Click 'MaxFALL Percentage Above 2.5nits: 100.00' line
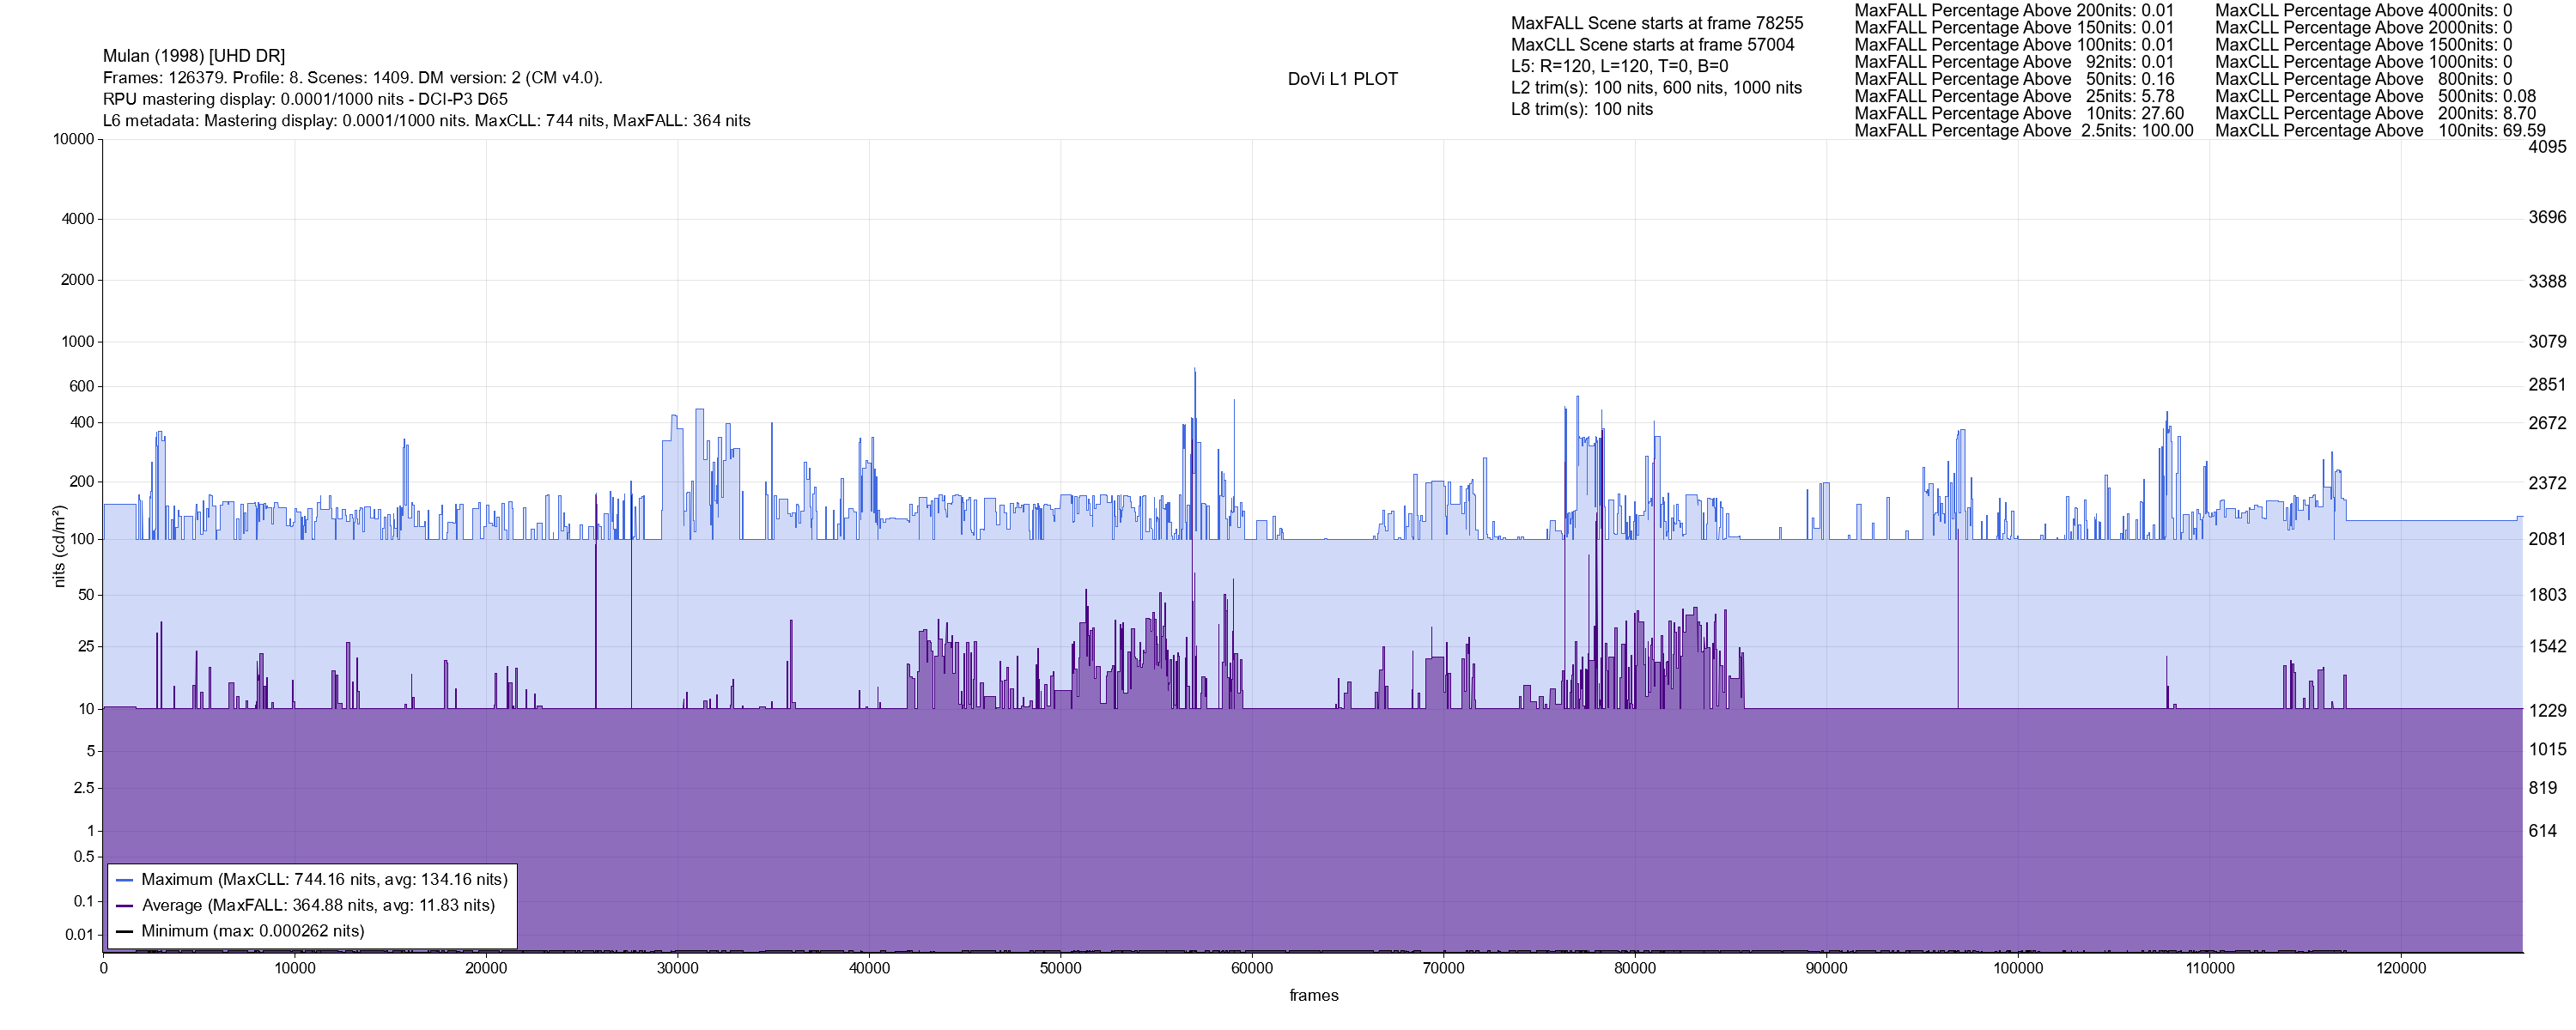 [x=2023, y=131]
